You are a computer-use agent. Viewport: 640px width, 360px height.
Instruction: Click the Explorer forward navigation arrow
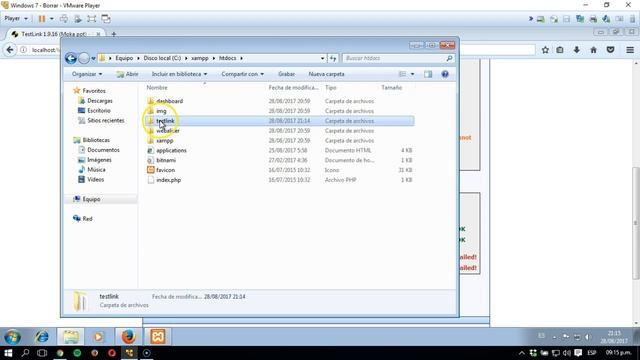[84, 58]
